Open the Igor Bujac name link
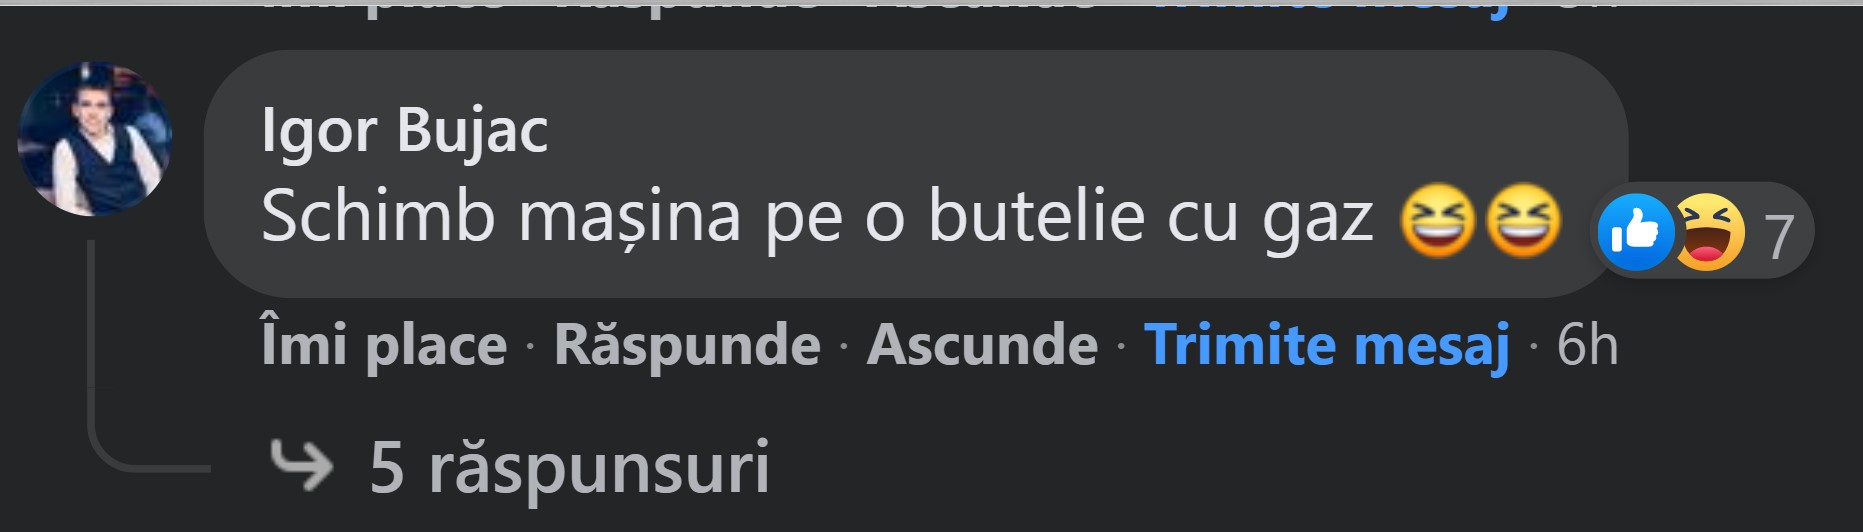Viewport: 1863px width, 532px height. (404, 131)
